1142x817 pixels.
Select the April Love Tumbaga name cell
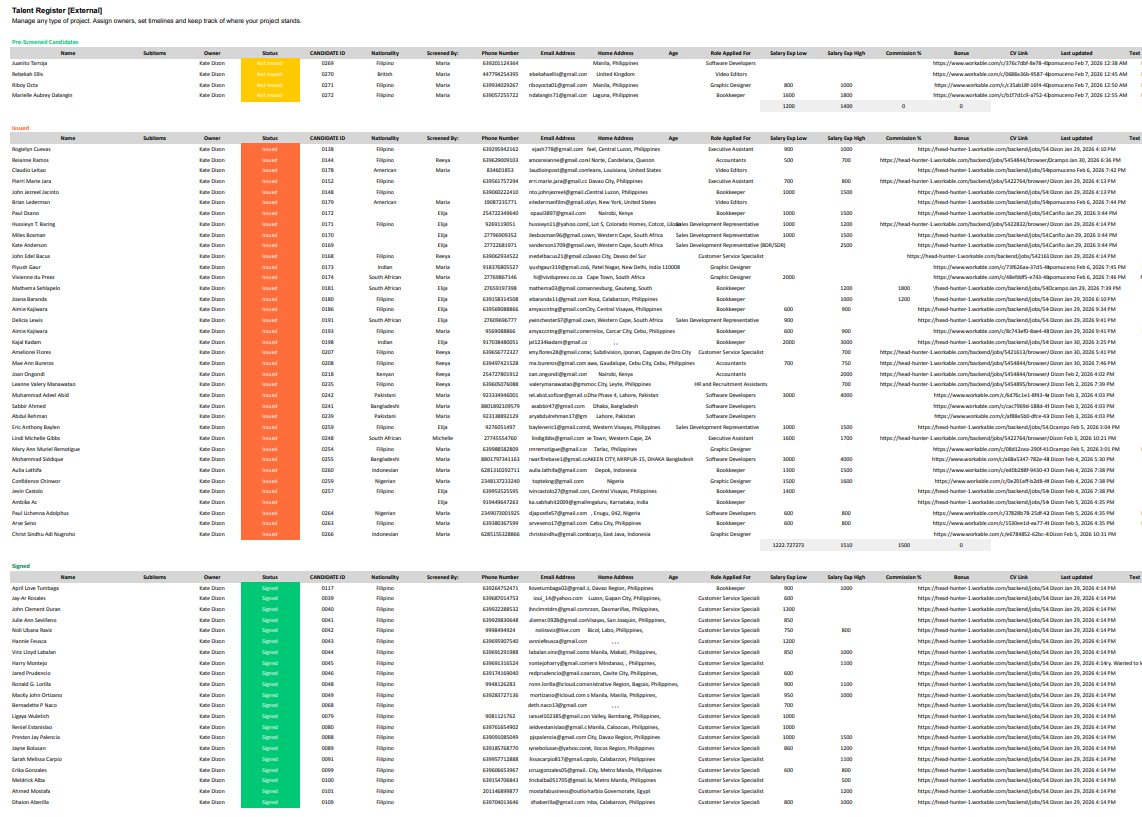tap(35, 588)
